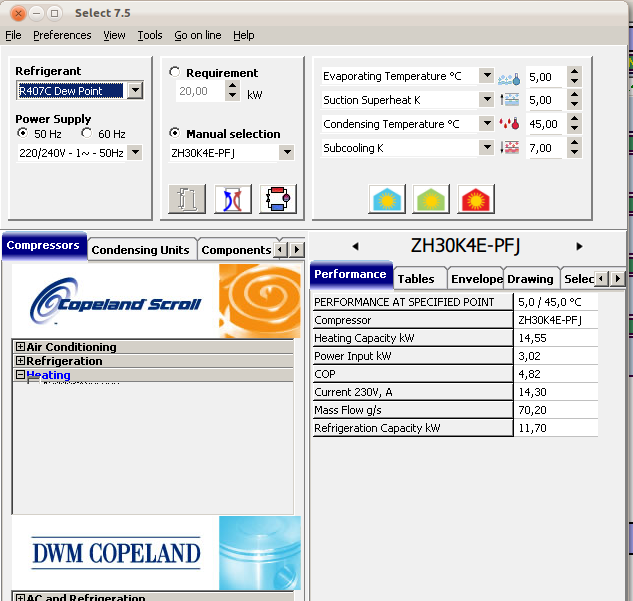633x601 pixels.
Task: Open the ZH30K4E-PFJ model dropdown
Action: coord(286,153)
